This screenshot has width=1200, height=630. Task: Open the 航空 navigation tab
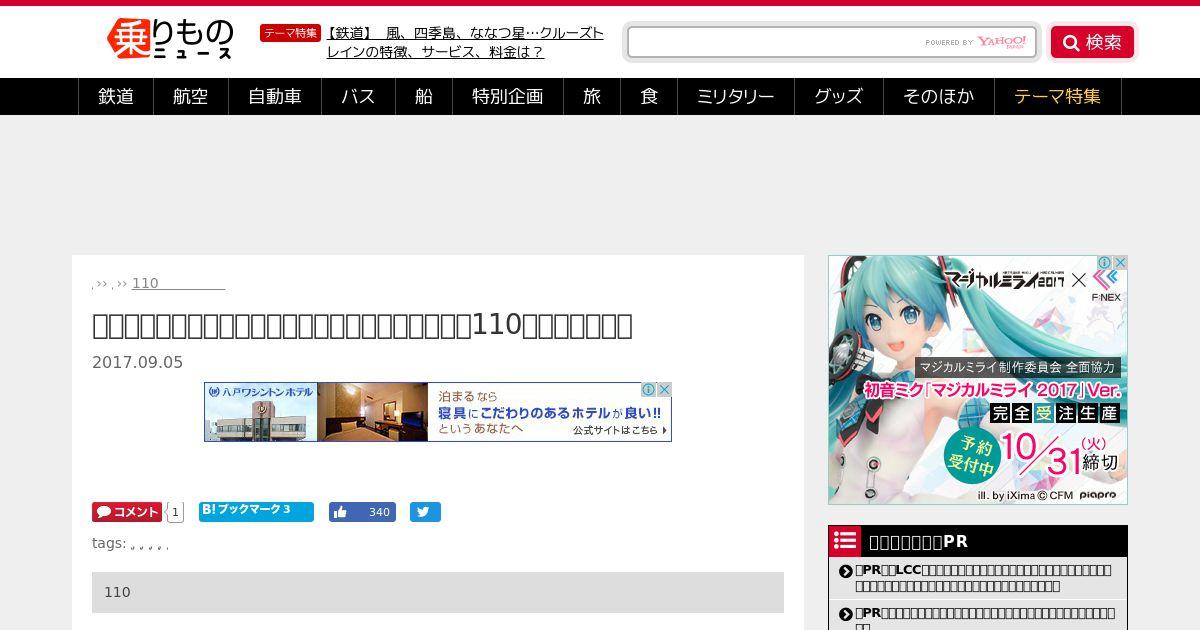(191, 96)
